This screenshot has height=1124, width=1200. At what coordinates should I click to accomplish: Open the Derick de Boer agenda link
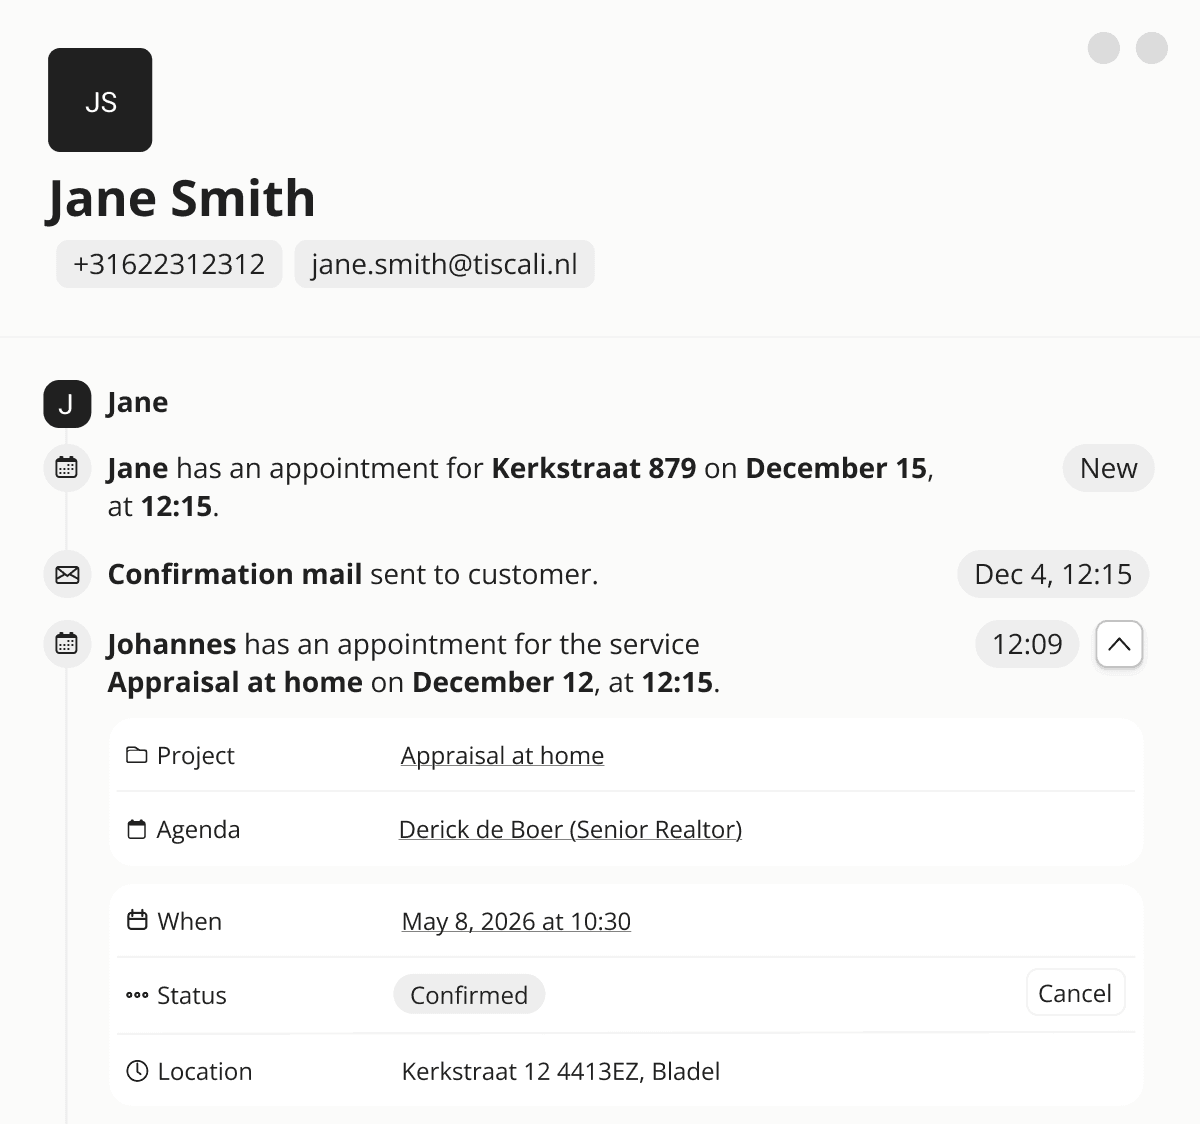(570, 829)
